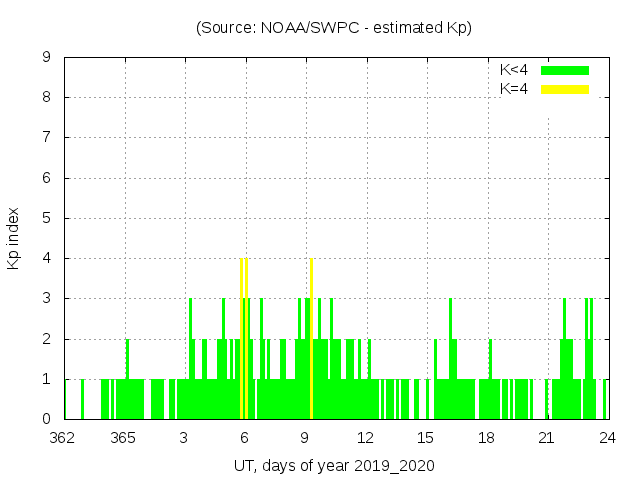Select the K<4 legend label text
The image size is (640, 480).
point(514,70)
